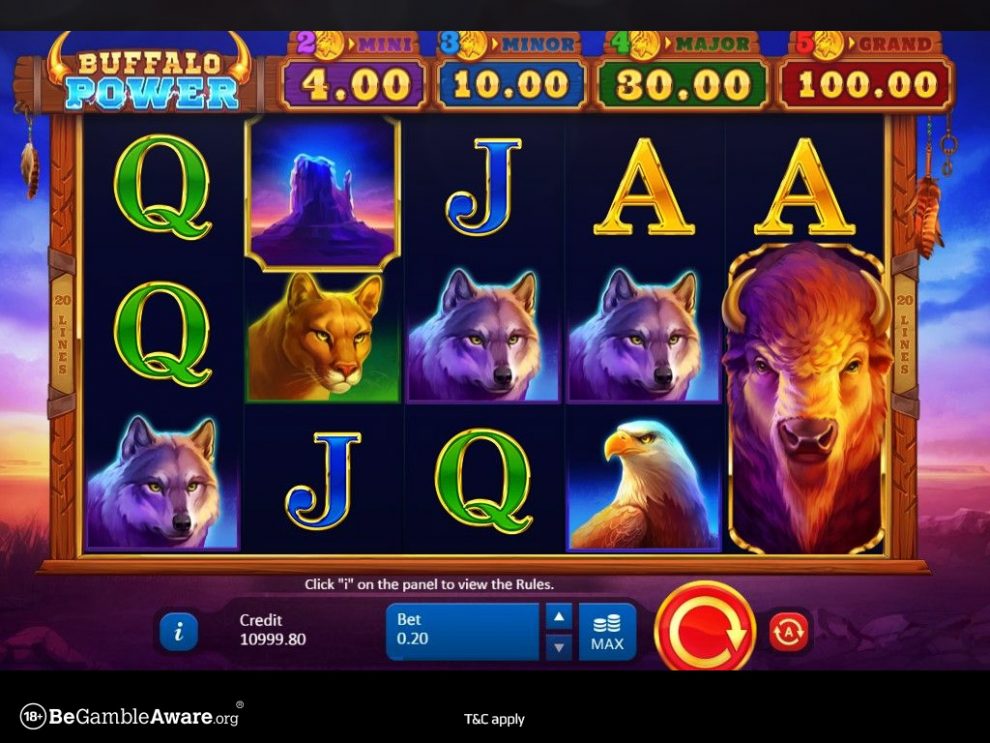
Task: Click the mountain scatter symbol
Action: pyautogui.click(x=323, y=193)
